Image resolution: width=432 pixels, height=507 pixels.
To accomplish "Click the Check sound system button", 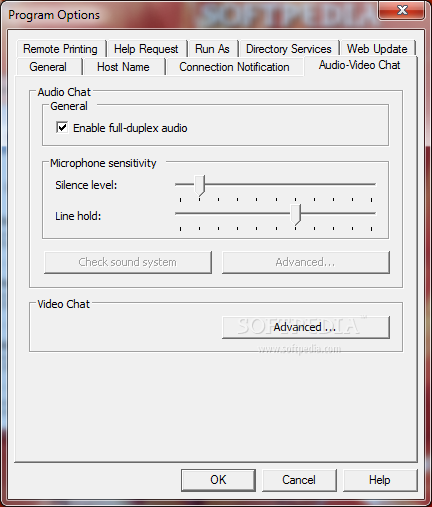I will (128, 262).
